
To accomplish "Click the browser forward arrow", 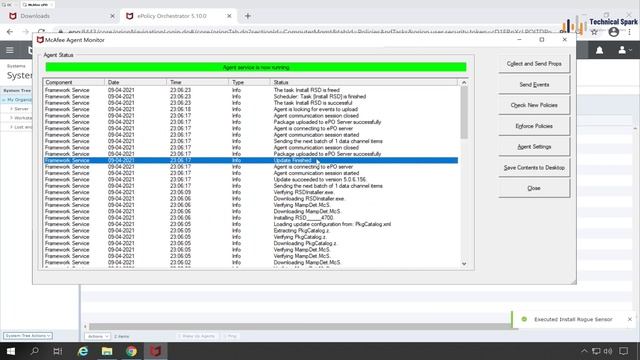I will [25, 32].
